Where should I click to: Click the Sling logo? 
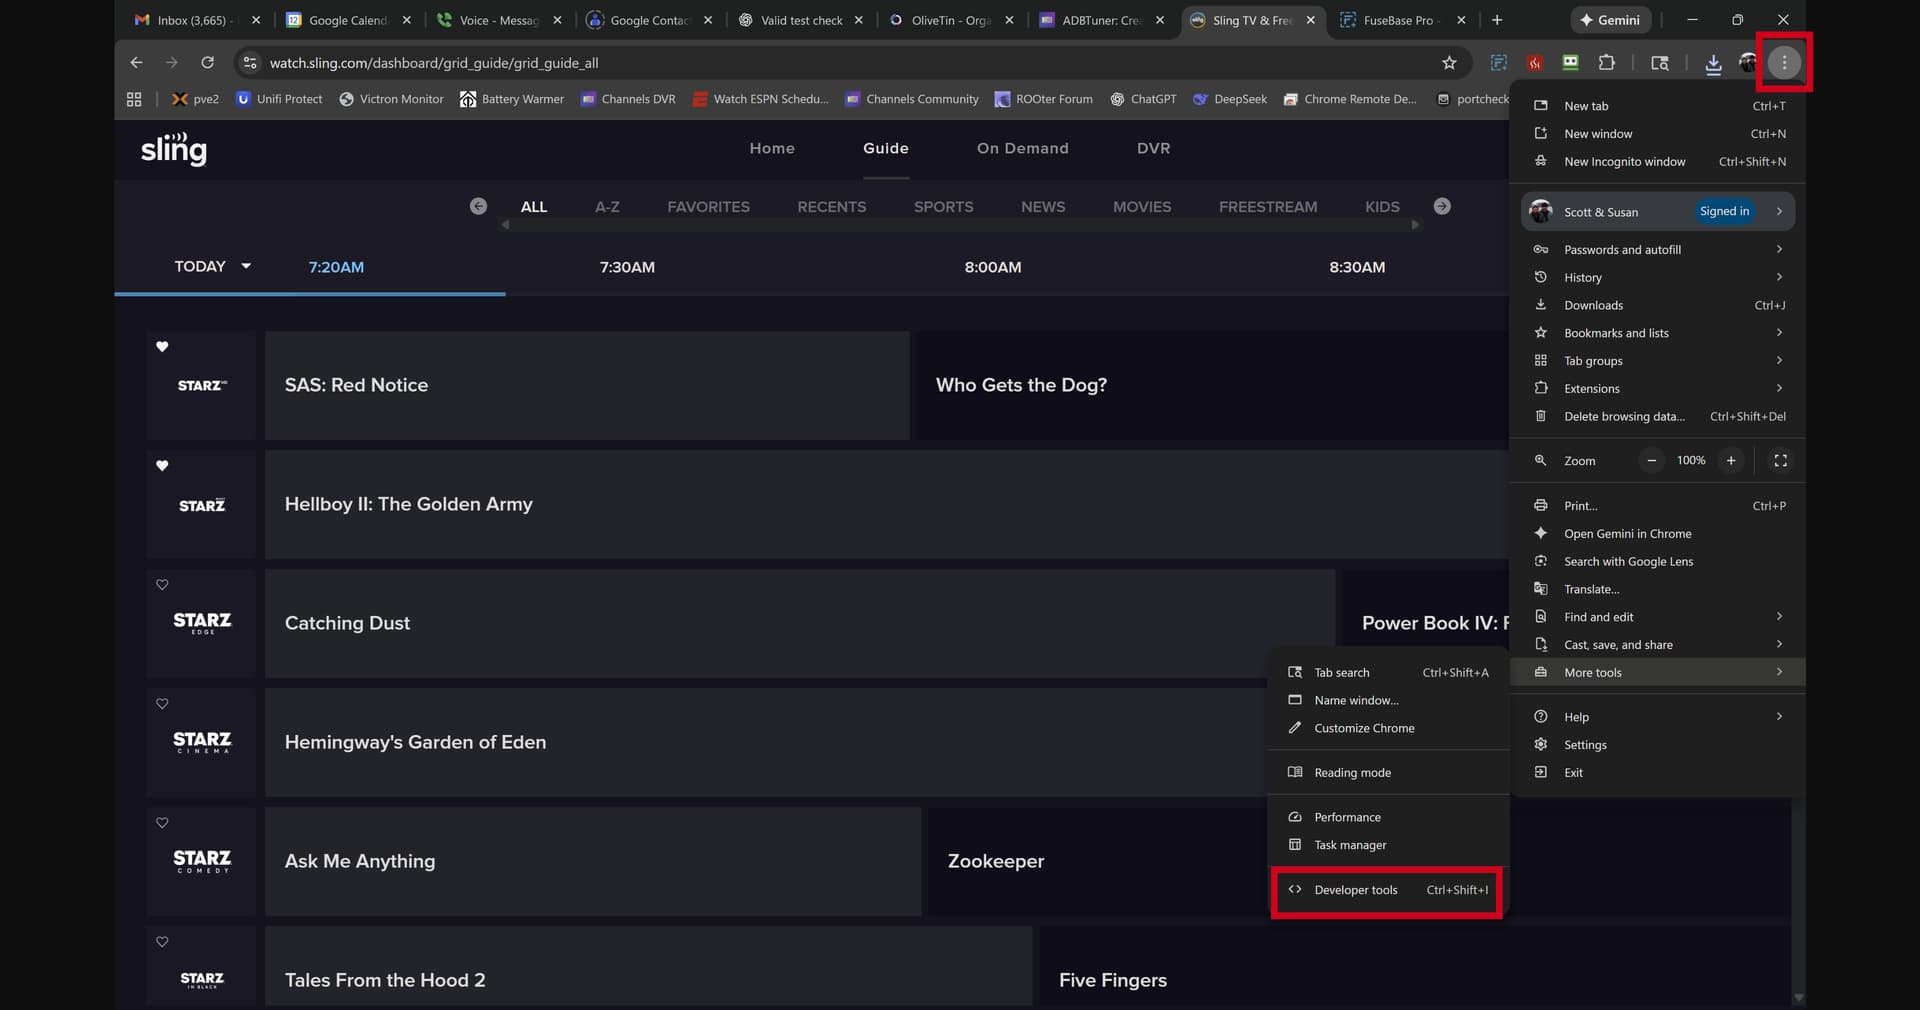[x=174, y=149]
